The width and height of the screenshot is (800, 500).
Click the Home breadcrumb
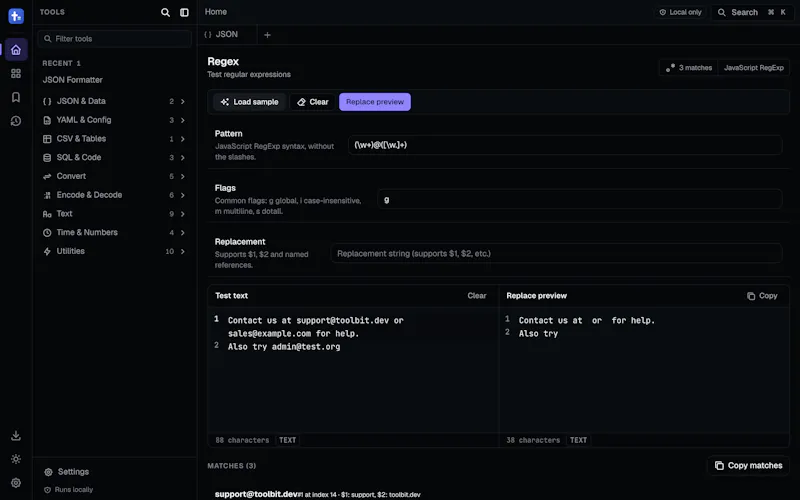coord(216,12)
